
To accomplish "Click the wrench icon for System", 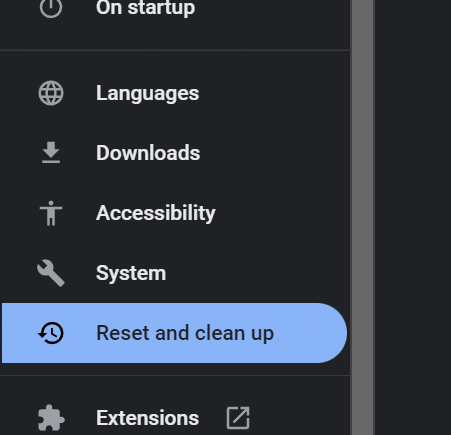I will [x=51, y=273].
